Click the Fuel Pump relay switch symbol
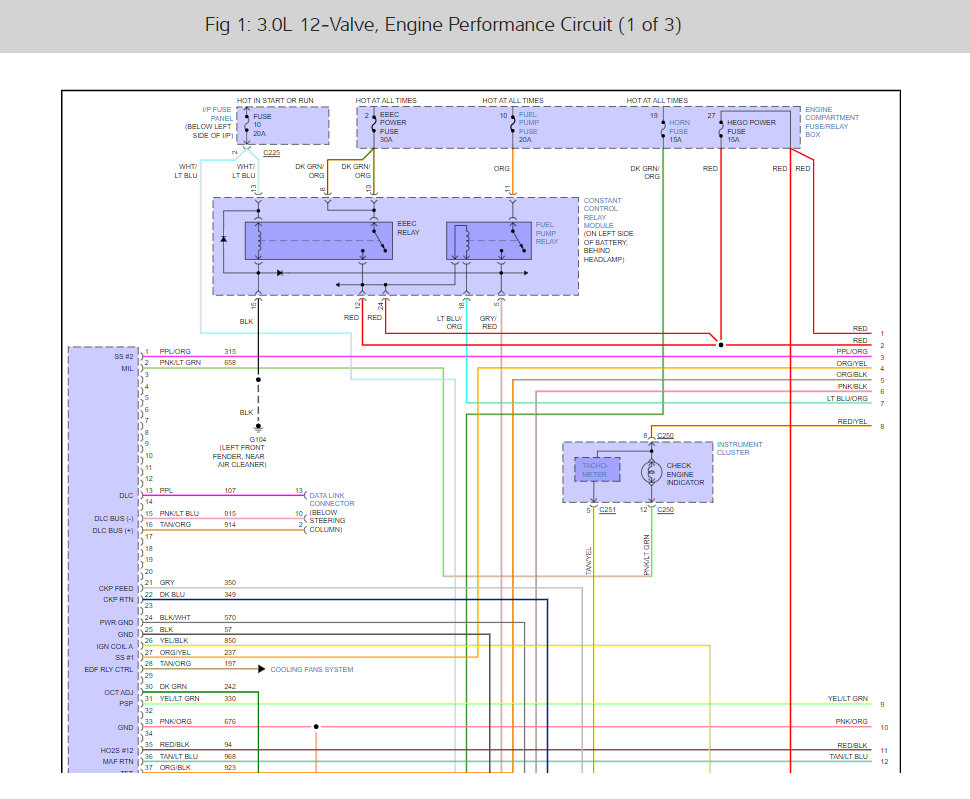This screenshot has width=970, height=799. (517, 241)
